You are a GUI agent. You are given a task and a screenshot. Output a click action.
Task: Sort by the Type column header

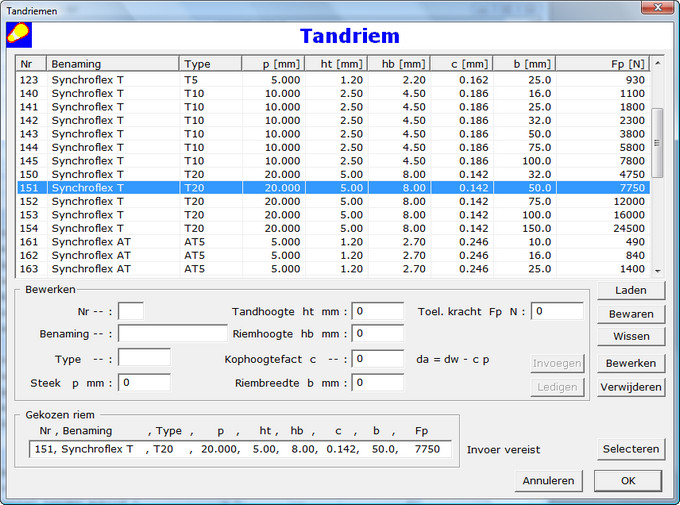pos(210,64)
